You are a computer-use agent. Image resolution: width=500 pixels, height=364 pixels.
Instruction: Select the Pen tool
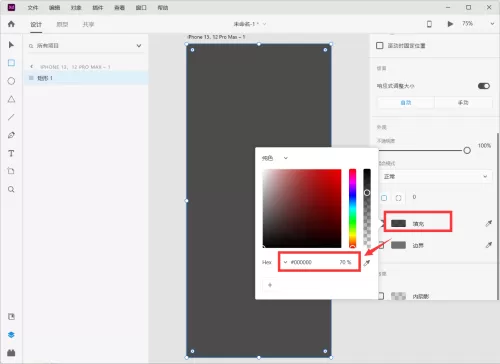[x=11, y=135]
